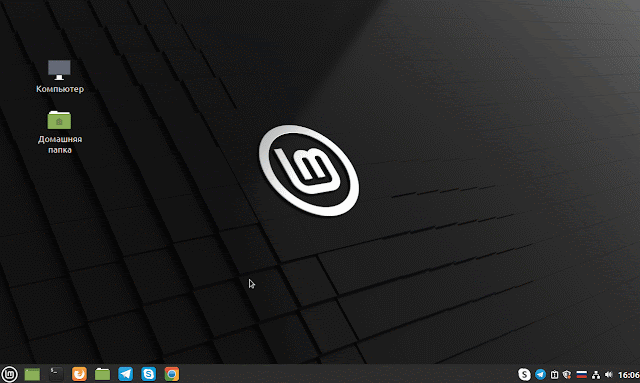This screenshot has width=640, height=383.
Task: Launch the Terminal from the panel
Action: click(x=56, y=374)
